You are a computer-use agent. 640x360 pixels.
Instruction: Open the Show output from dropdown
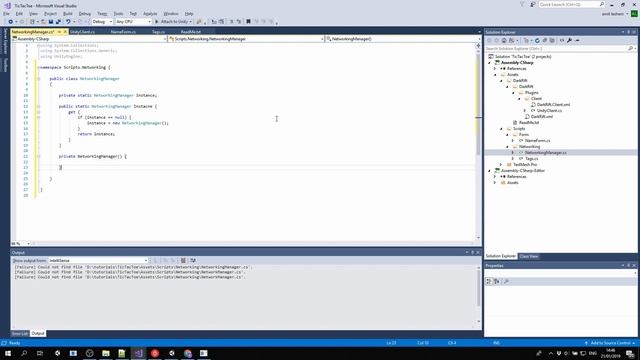(98, 260)
